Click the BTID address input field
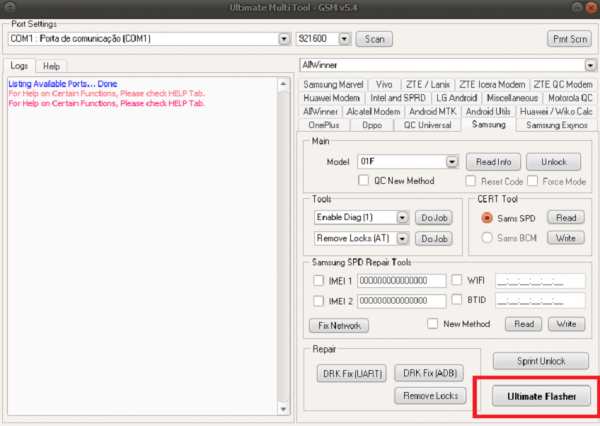Image resolution: width=600 pixels, height=426 pixels. [540, 300]
